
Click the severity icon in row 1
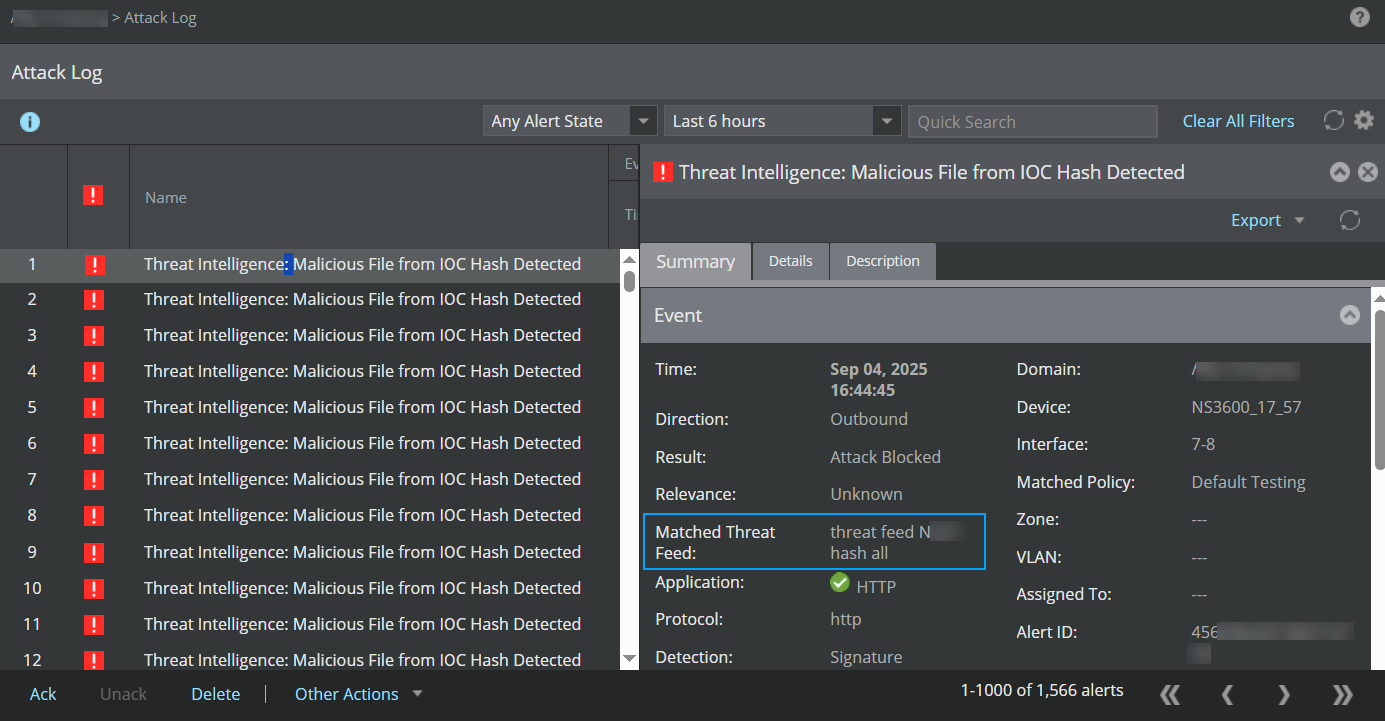pyautogui.click(x=95, y=265)
